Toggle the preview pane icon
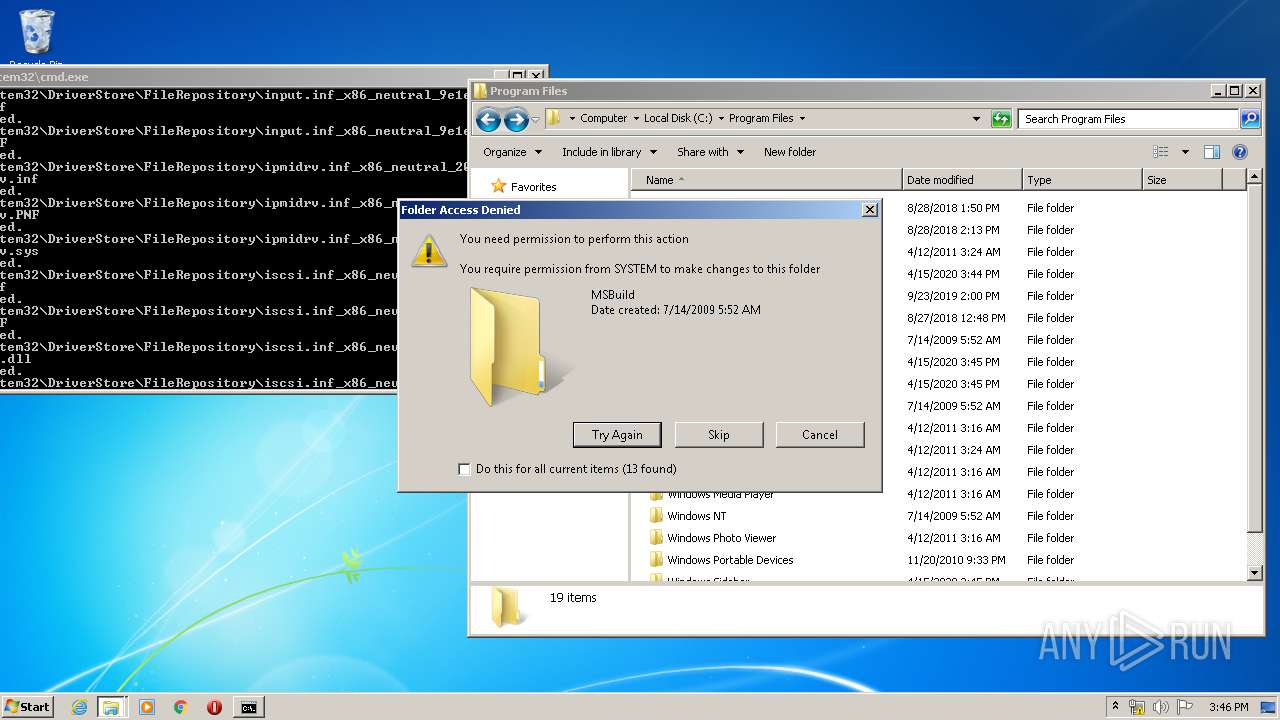The height and width of the screenshot is (720, 1280). pyautogui.click(x=1211, y=152)
